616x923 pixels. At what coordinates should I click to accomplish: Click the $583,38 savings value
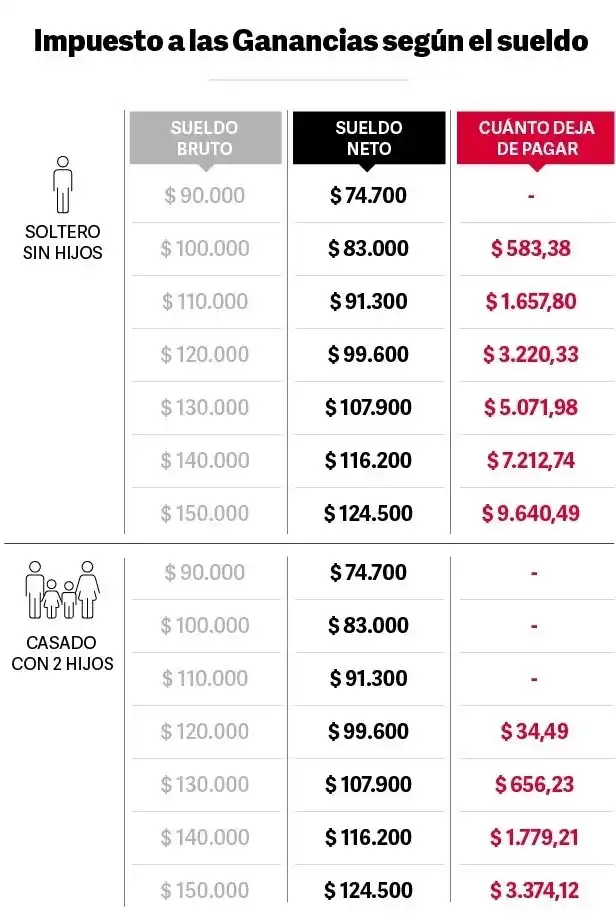coord(530,248)
